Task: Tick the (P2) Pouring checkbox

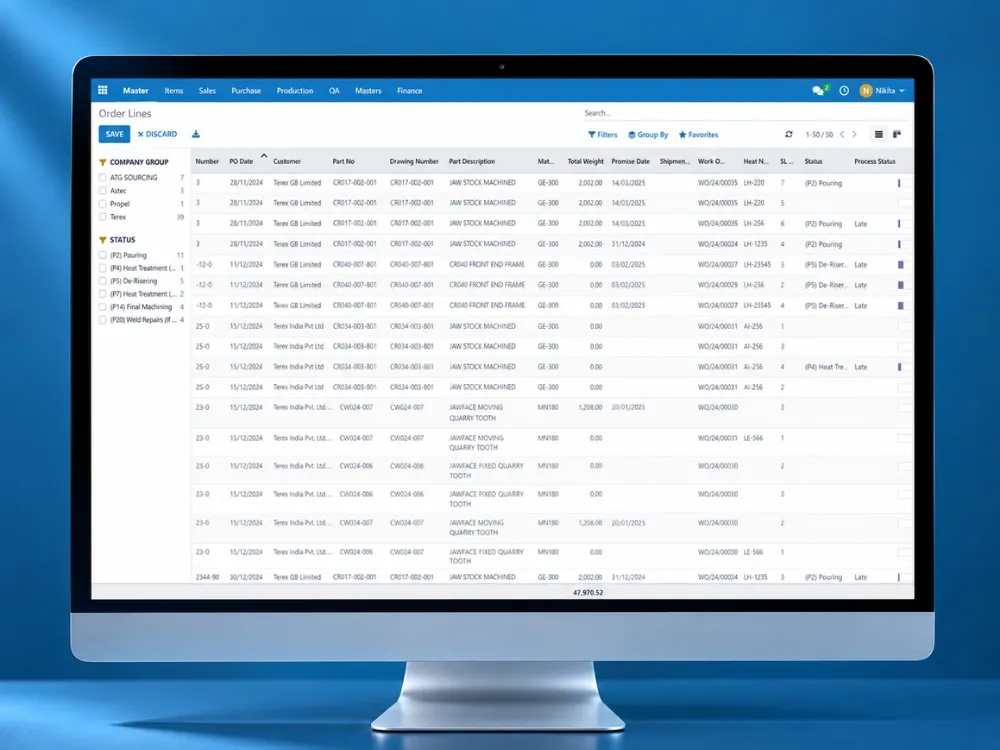Action: (103, 255)
